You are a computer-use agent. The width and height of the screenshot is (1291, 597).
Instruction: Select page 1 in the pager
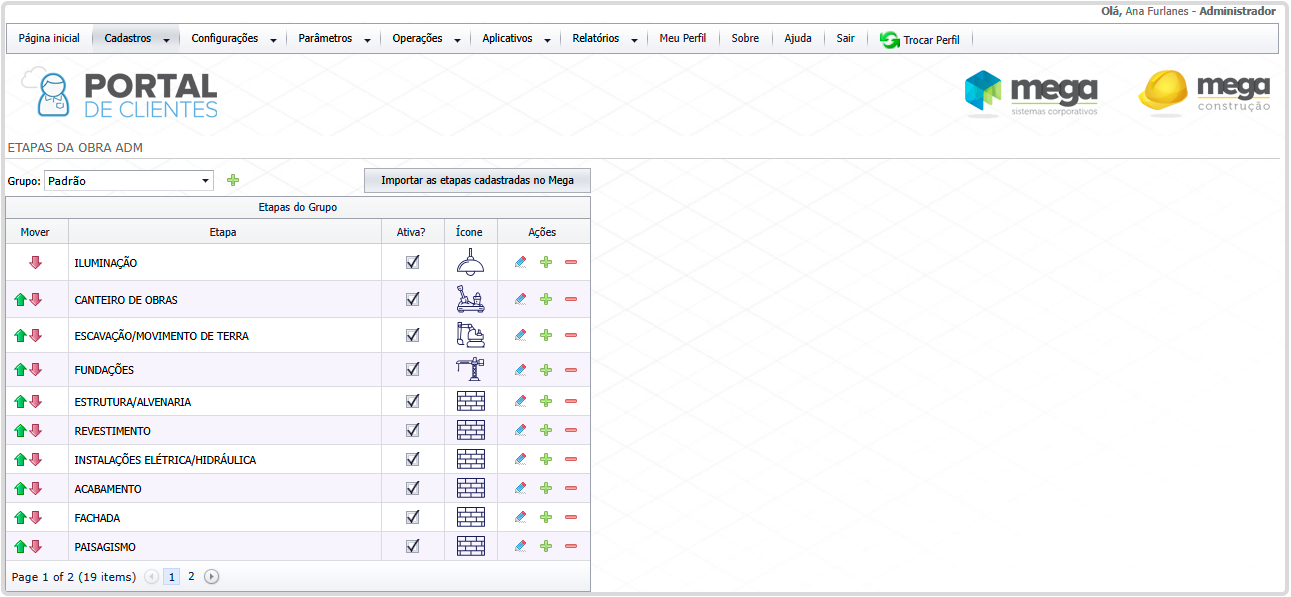coord(171,577)
